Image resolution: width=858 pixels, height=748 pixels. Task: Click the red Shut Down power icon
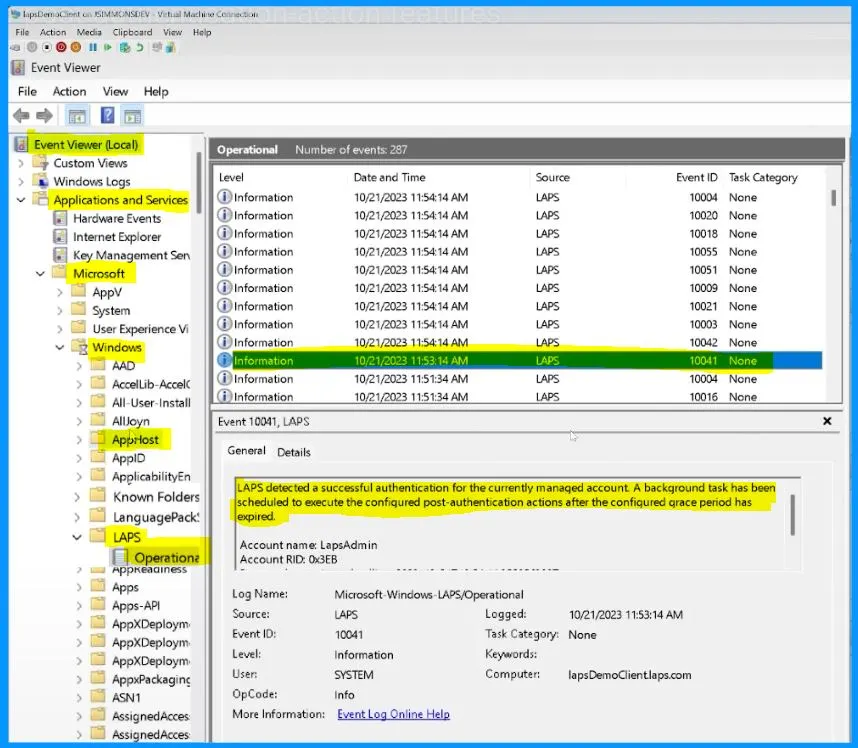(61, 48)
